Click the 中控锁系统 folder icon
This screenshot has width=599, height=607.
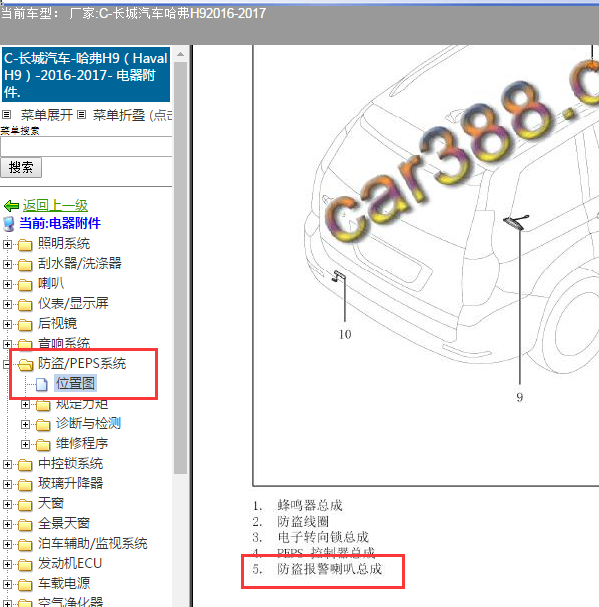(x=25, y=465)
